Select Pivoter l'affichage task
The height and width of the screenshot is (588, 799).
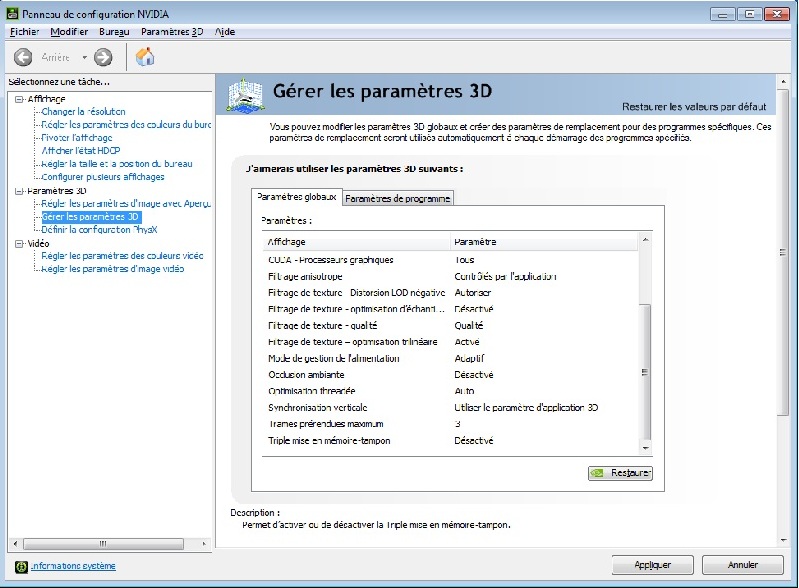pyautogui.click(x=76, y=138)
